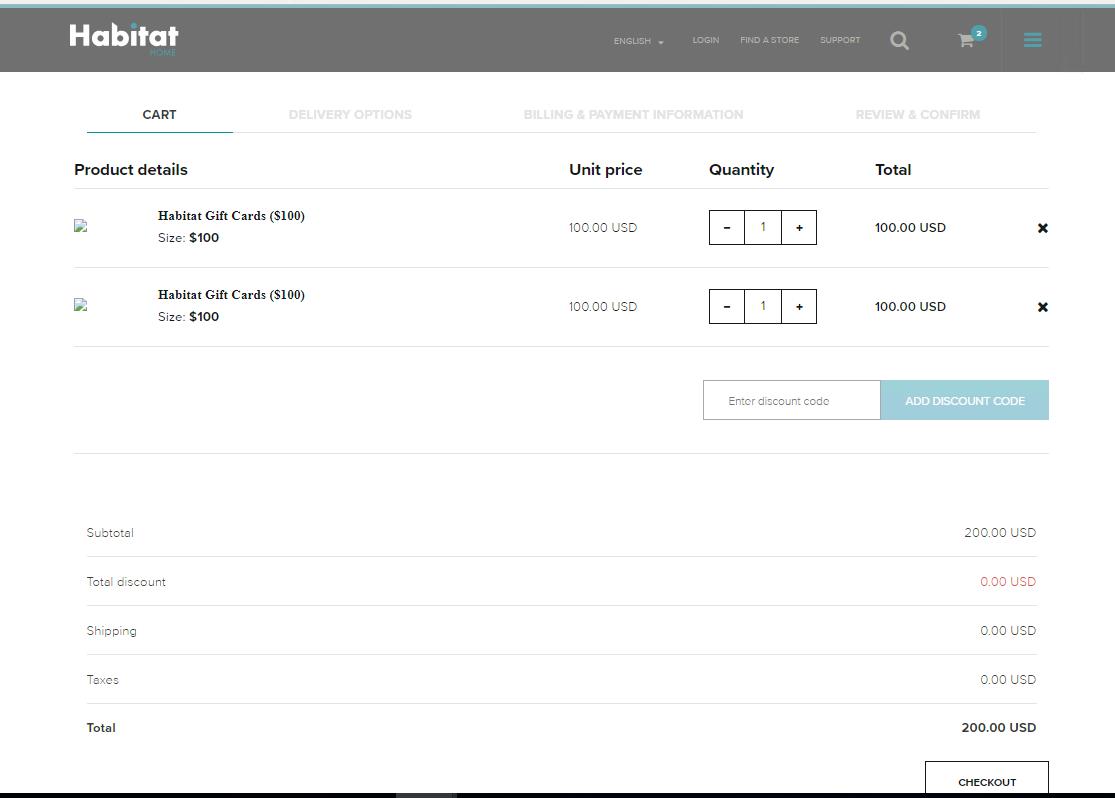Select Billing & Payment Information tab
This screenshot has width=1115, height=798.
[x=634, y=115]
